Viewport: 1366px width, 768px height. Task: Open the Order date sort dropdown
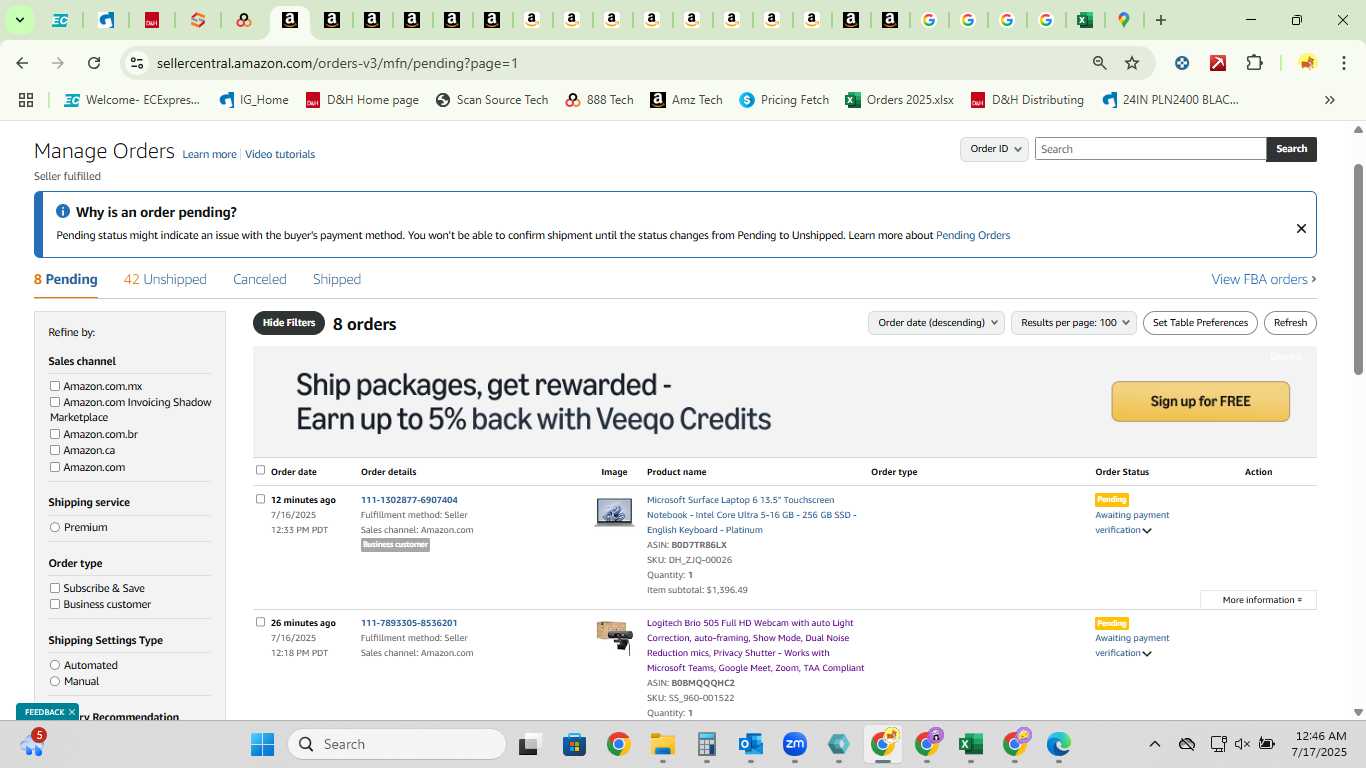936,323
